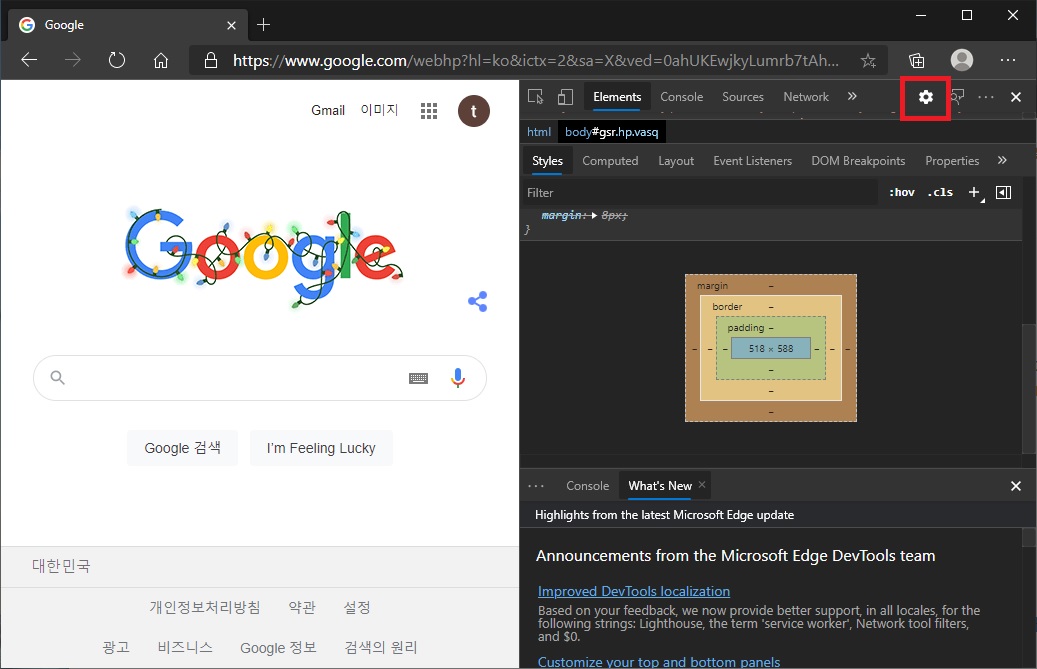Open Google account avatar 't'
This screenshot has width=1037, height=669.
coord(474,111)
